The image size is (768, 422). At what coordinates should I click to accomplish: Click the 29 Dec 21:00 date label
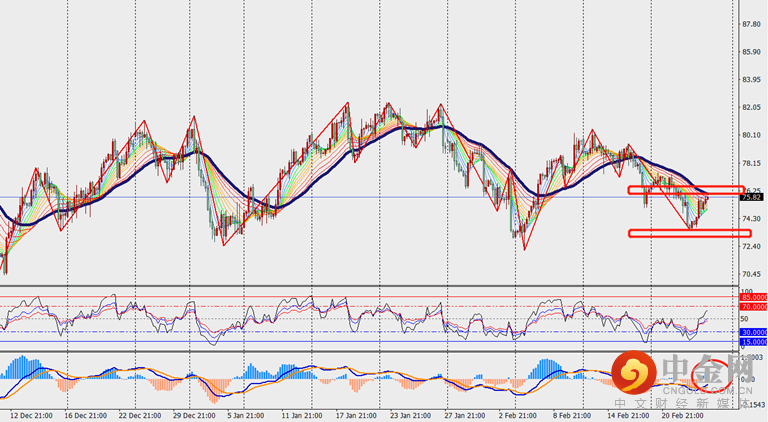click(x=194, y=412)
